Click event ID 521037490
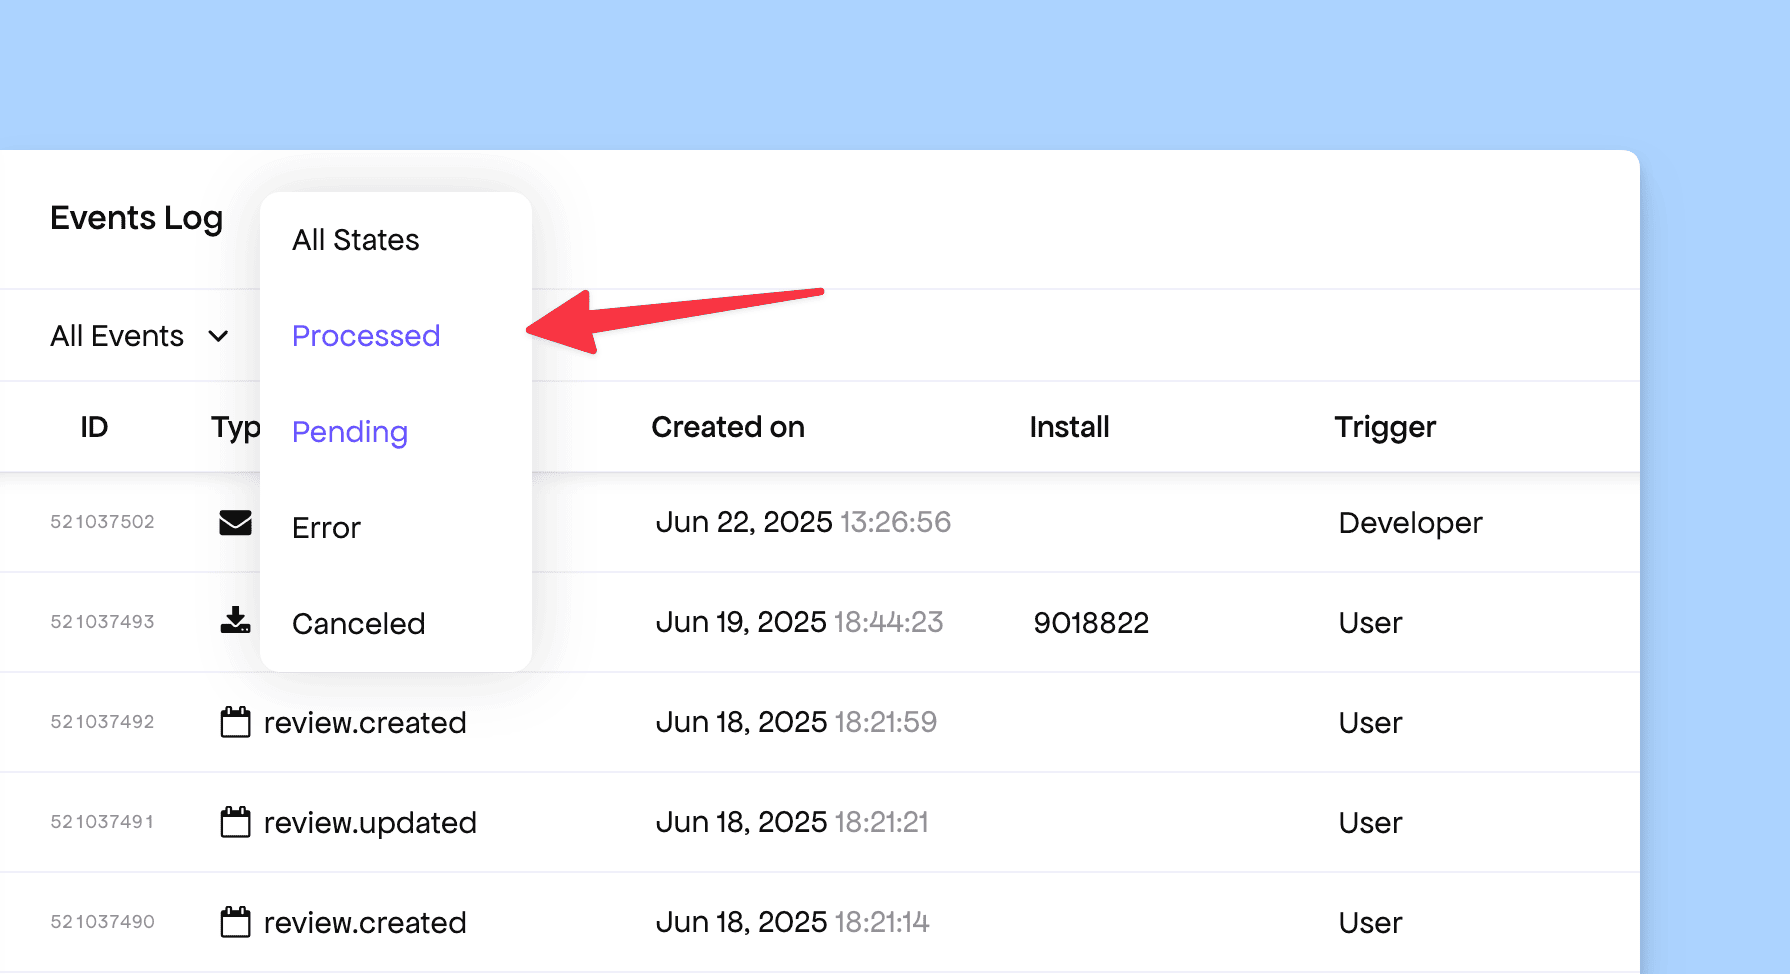1790x974 pixels. (x=102, y=922)
